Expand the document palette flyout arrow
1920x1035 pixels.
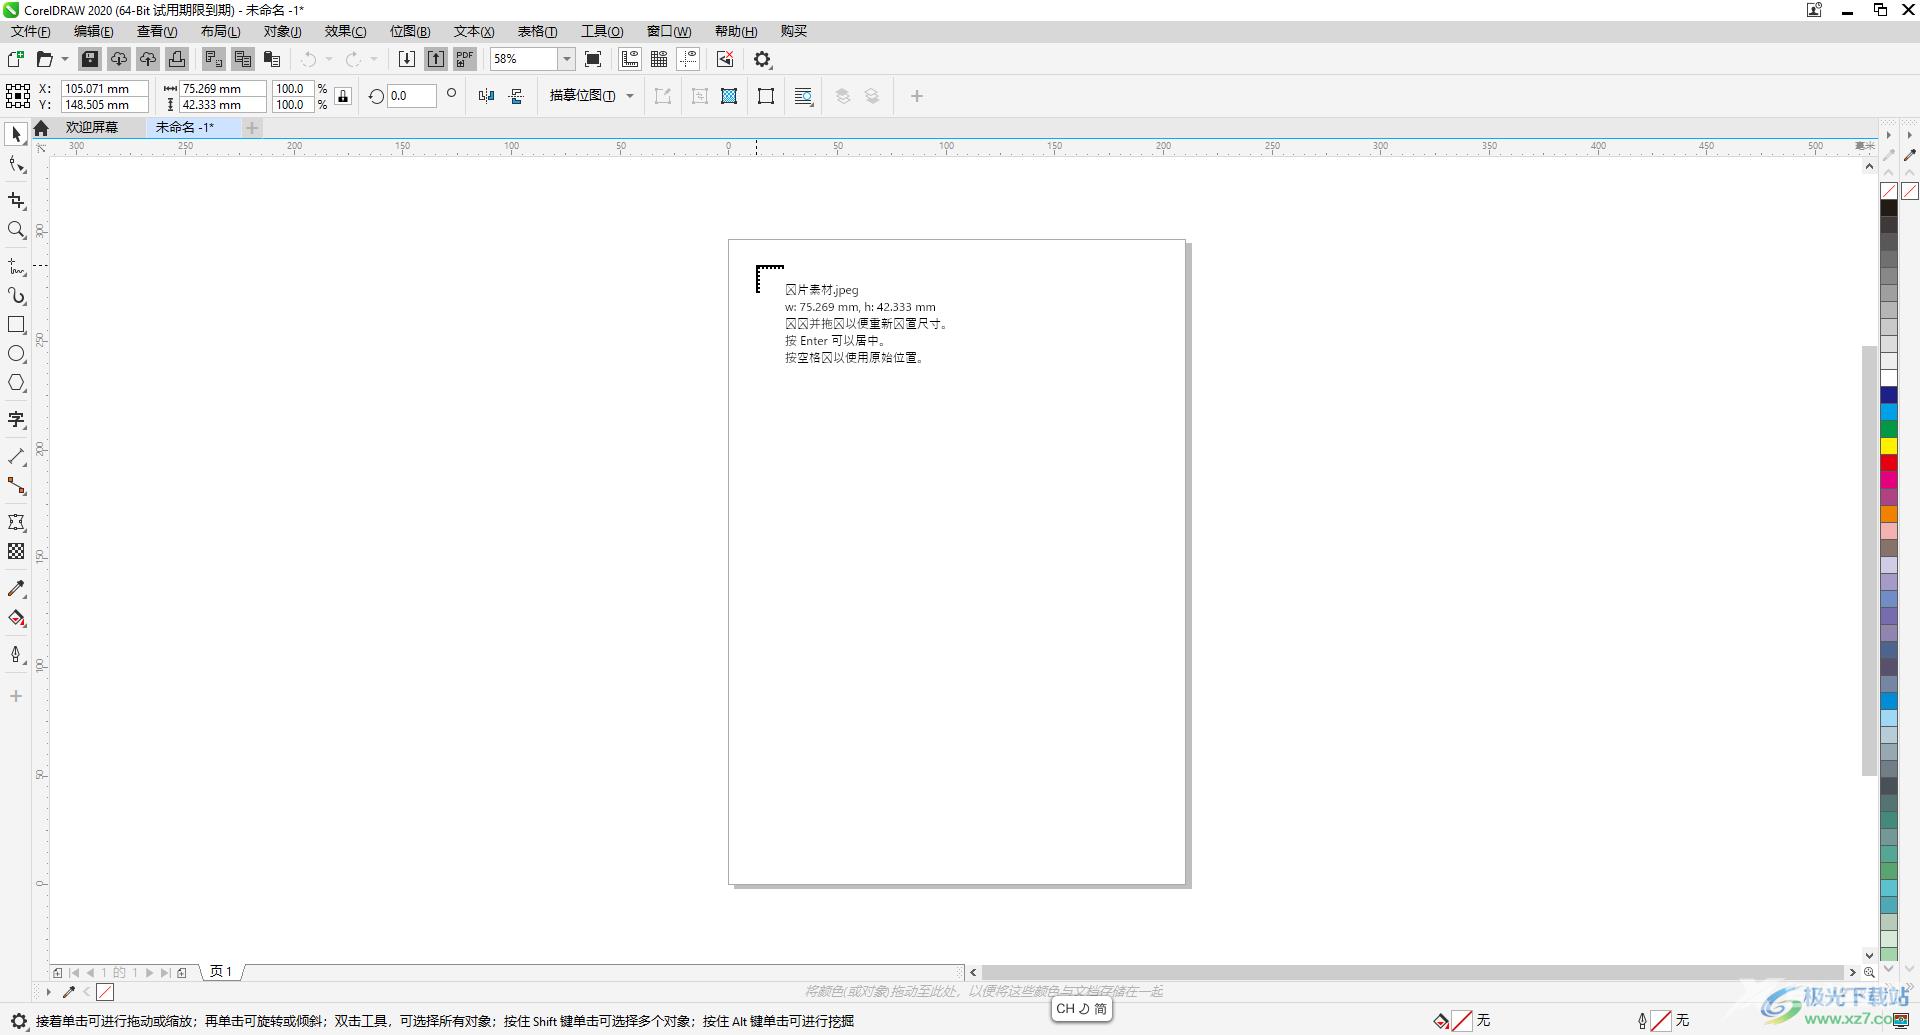[x=48, y=992]
